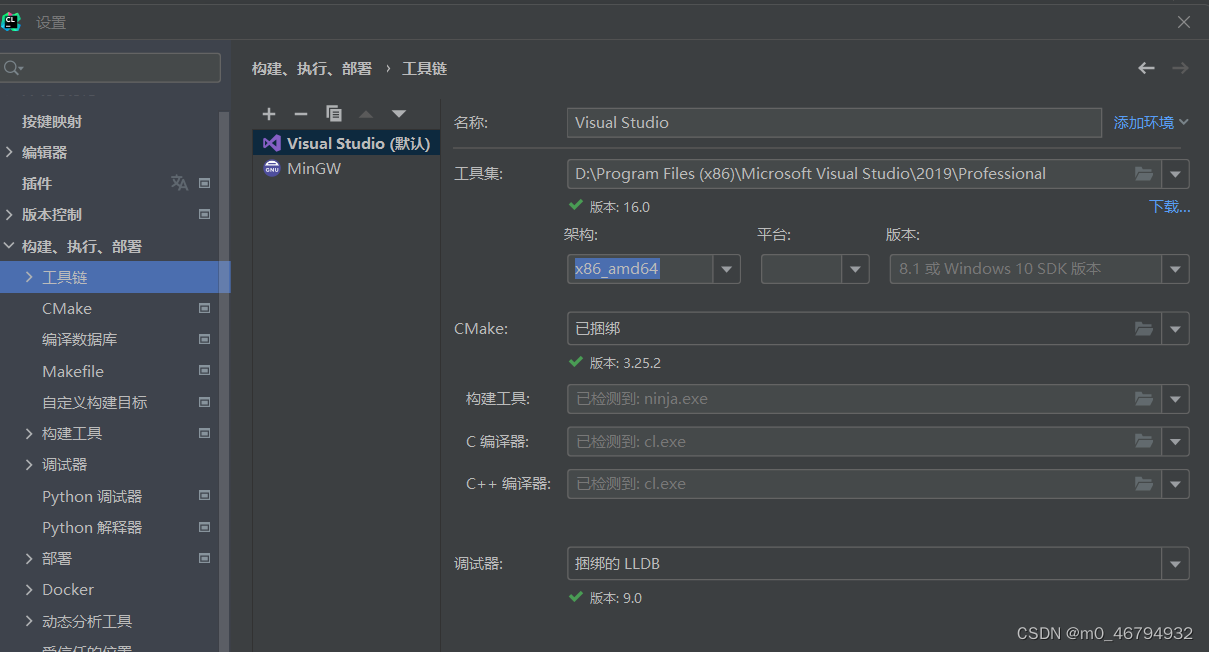Open the empty 平台 dropdown

pos(855,269)
